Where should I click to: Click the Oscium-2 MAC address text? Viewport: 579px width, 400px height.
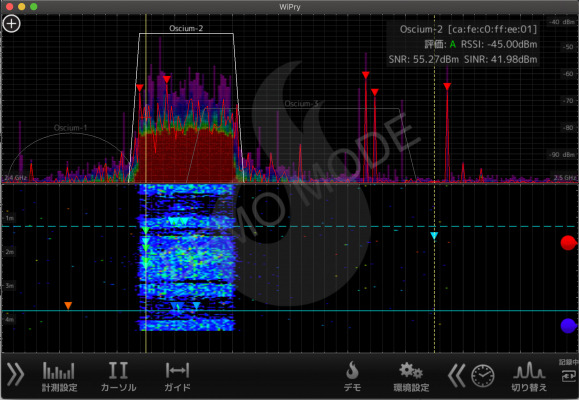[492, 30]
